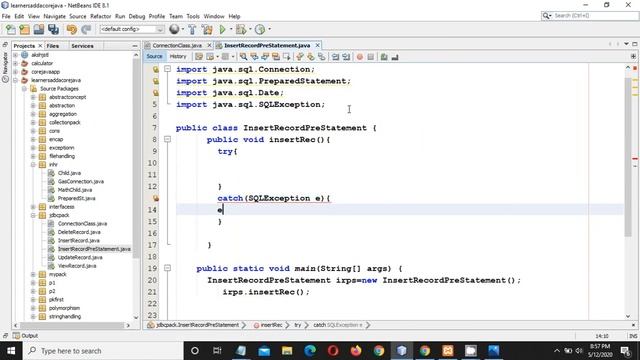Expand the corejavaapp project node
The image size is (640, 360).
[16, 72]
